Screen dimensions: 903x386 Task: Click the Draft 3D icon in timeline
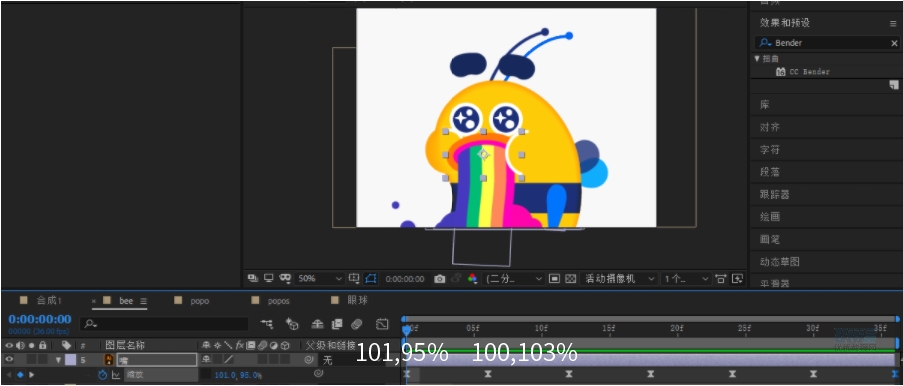pos(292,324)
